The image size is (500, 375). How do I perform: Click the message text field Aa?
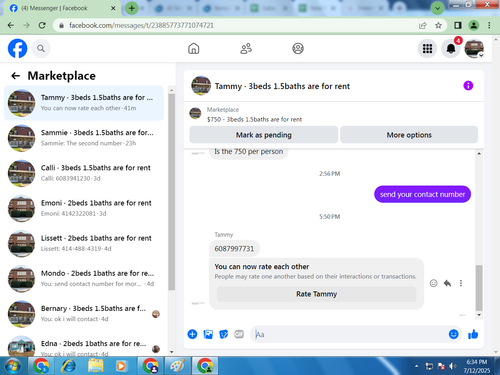click(349, 334)
